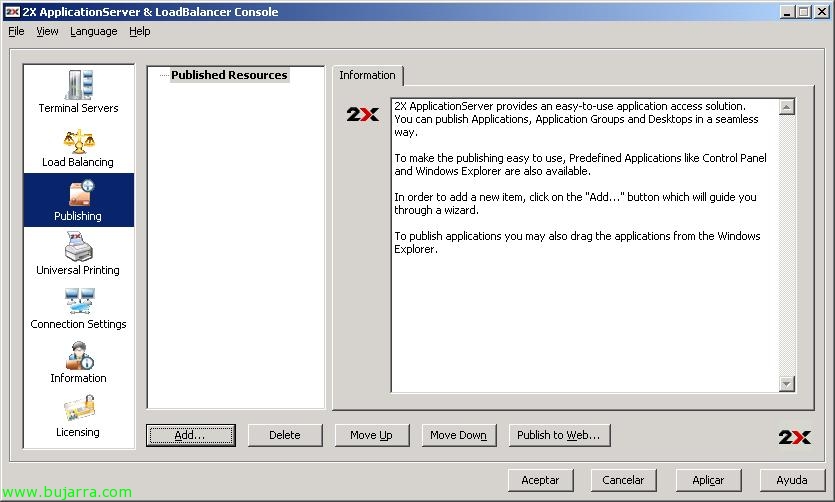Screen dimensions: 835x502
Task: Click the Connection Settings label
Action: click(x=78, y=324)
